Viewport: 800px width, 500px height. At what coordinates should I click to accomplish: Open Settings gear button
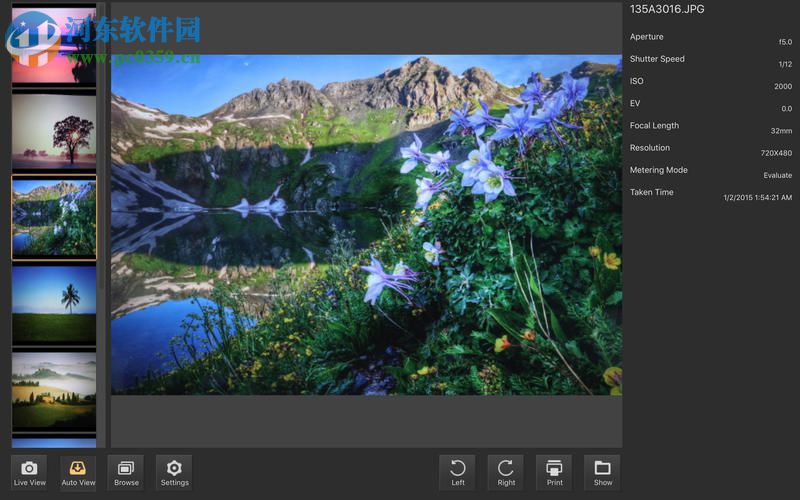[174, 472]
